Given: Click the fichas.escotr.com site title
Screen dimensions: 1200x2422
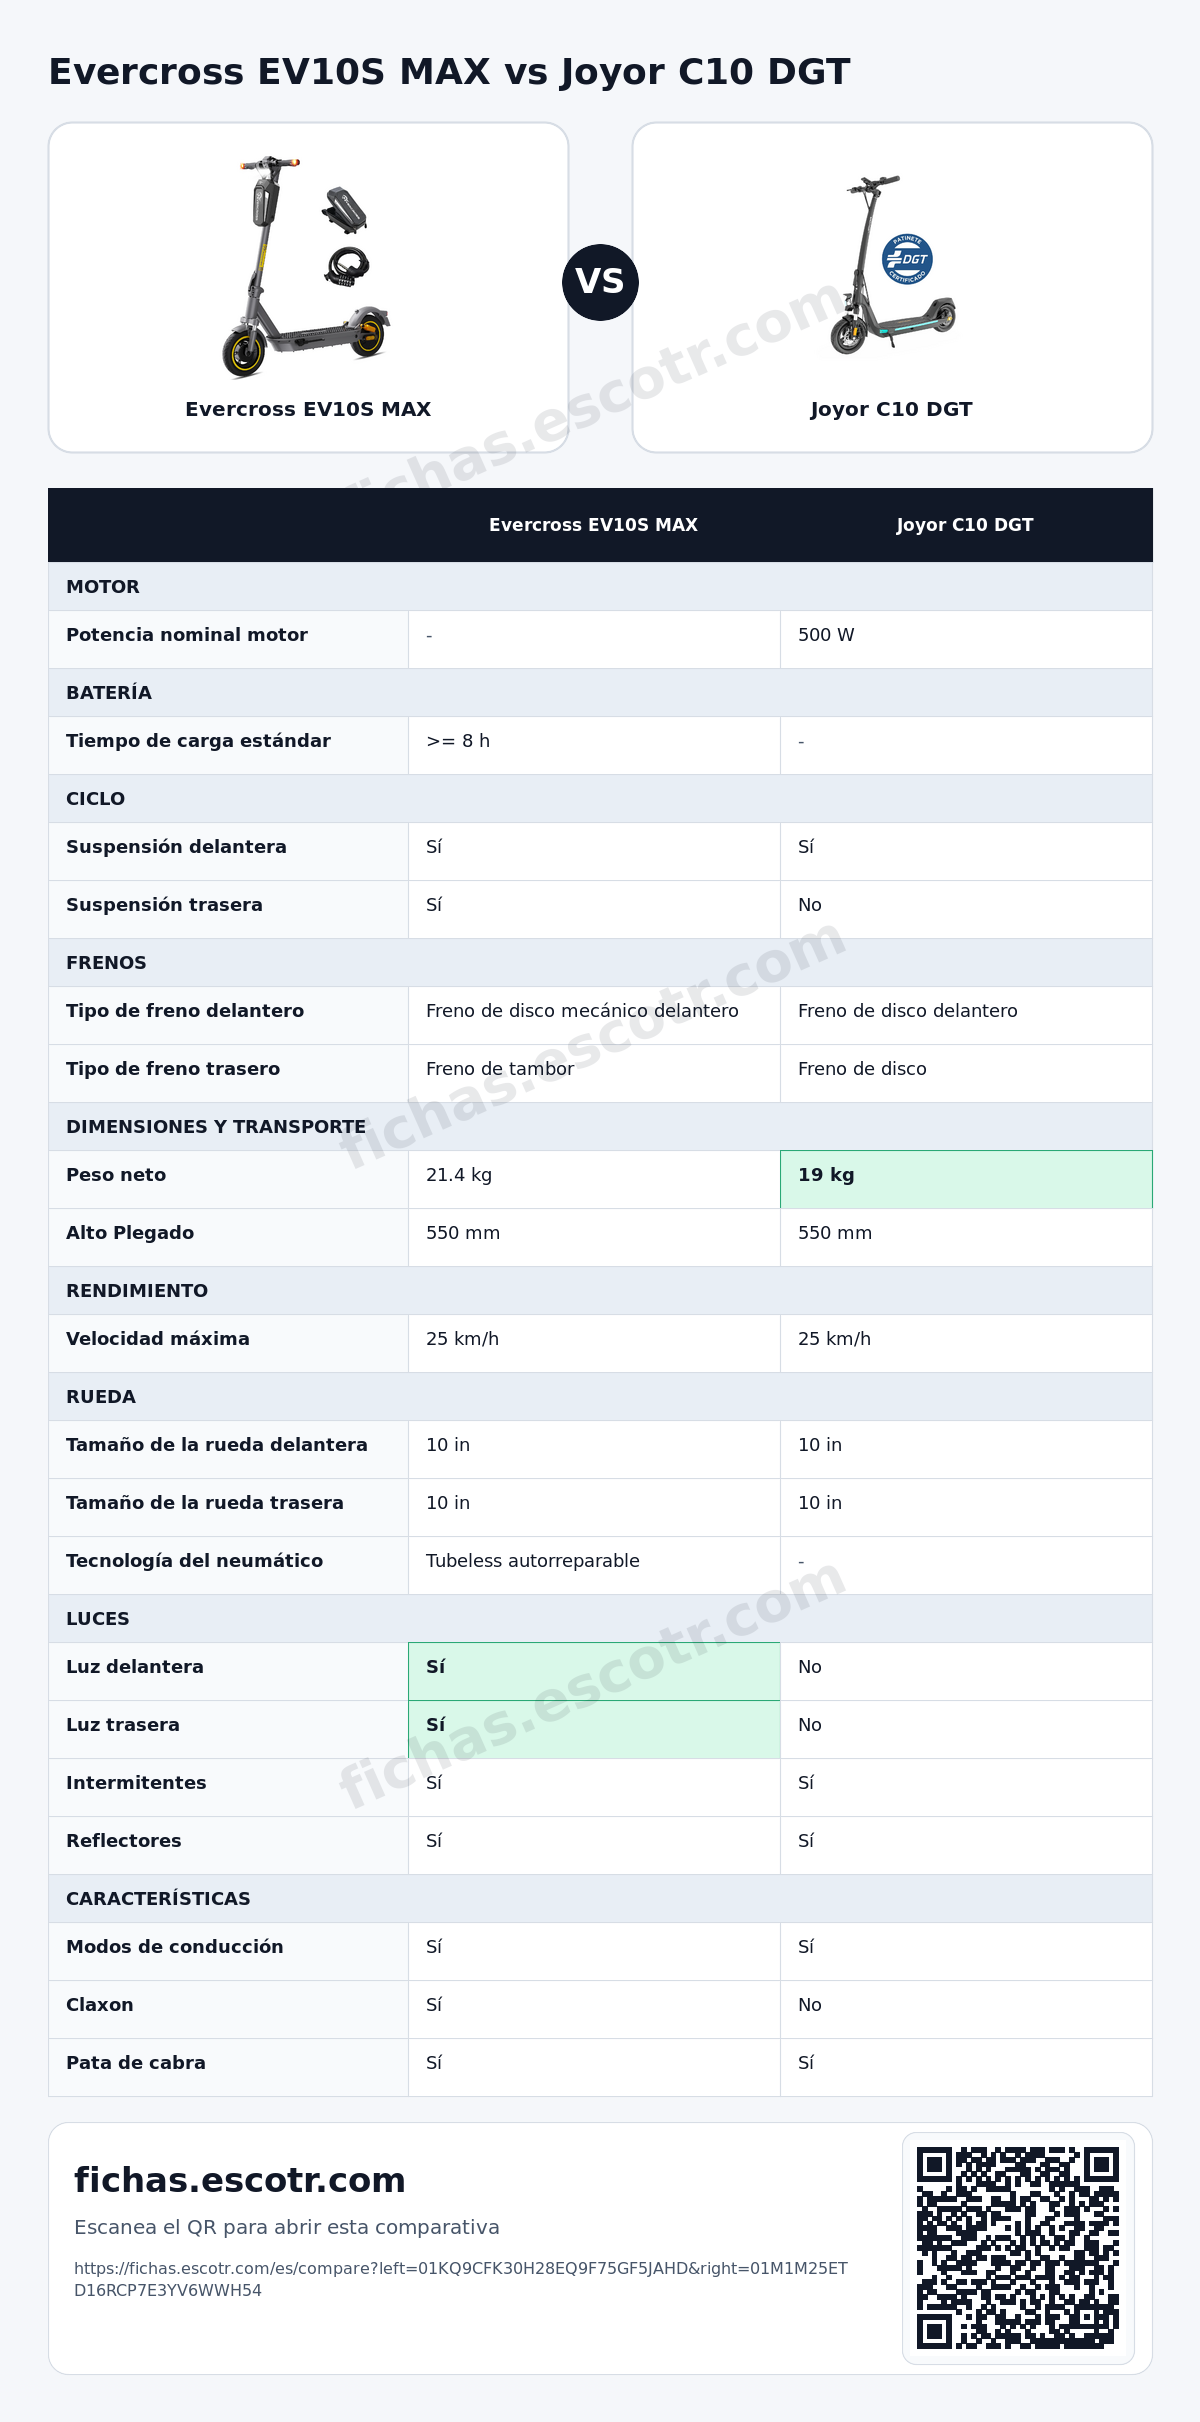Looking at the screenshot, I should (x=240, y=2180).
